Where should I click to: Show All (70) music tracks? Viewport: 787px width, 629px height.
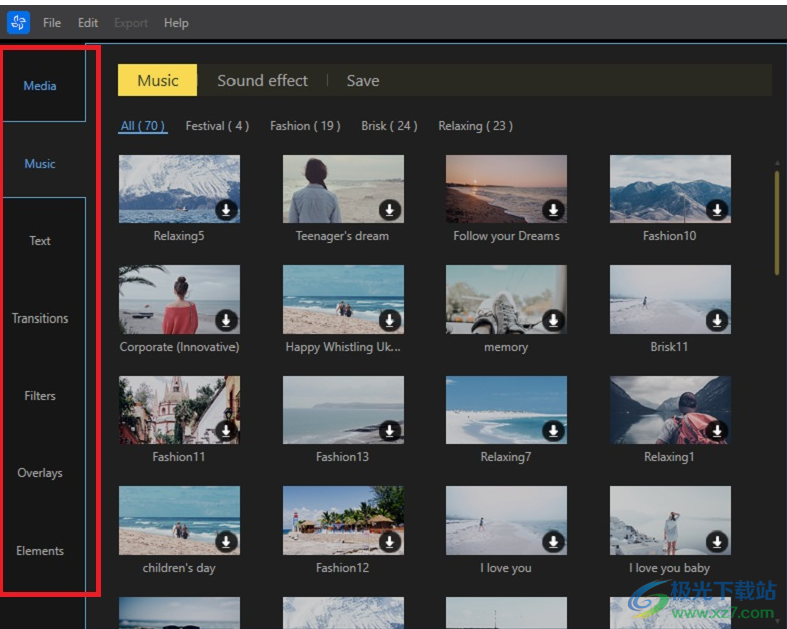click(x=143, y=126)
